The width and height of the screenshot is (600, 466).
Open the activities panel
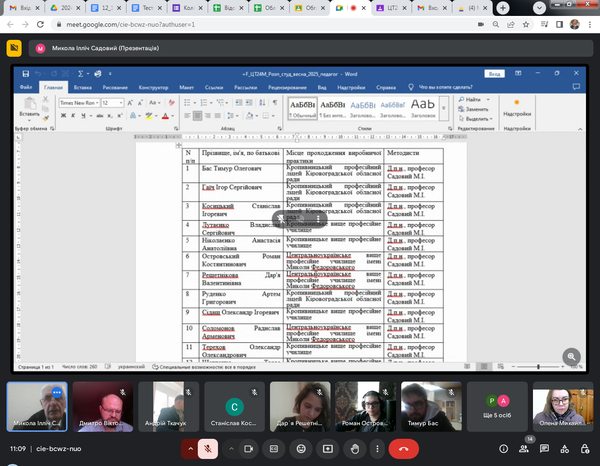coord(563,449)
